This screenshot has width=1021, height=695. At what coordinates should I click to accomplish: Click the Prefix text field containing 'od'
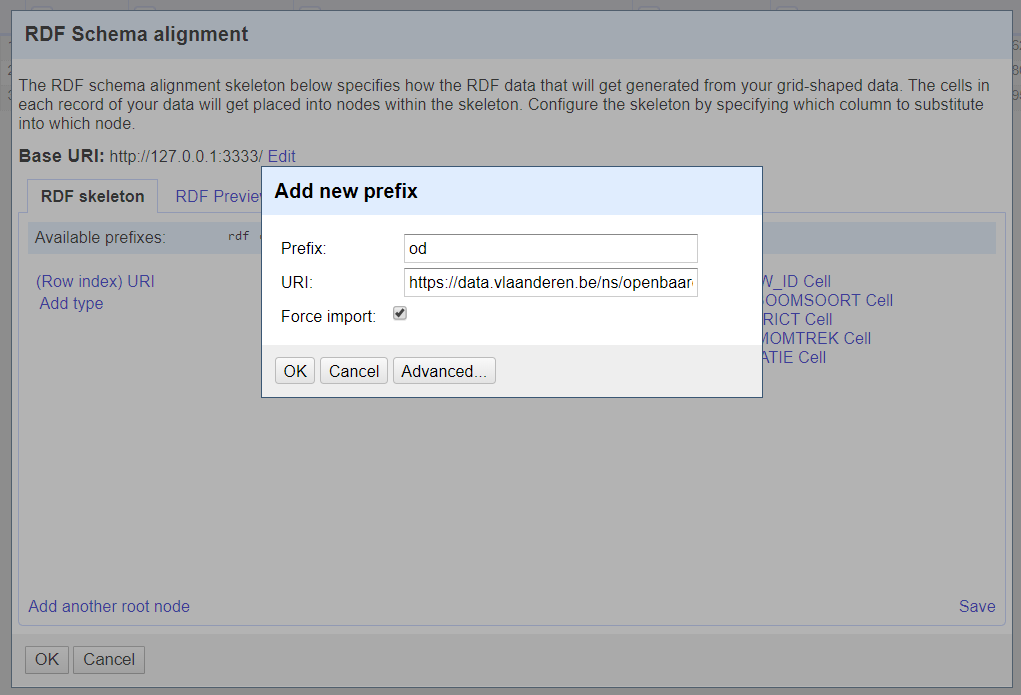[550, 248]
